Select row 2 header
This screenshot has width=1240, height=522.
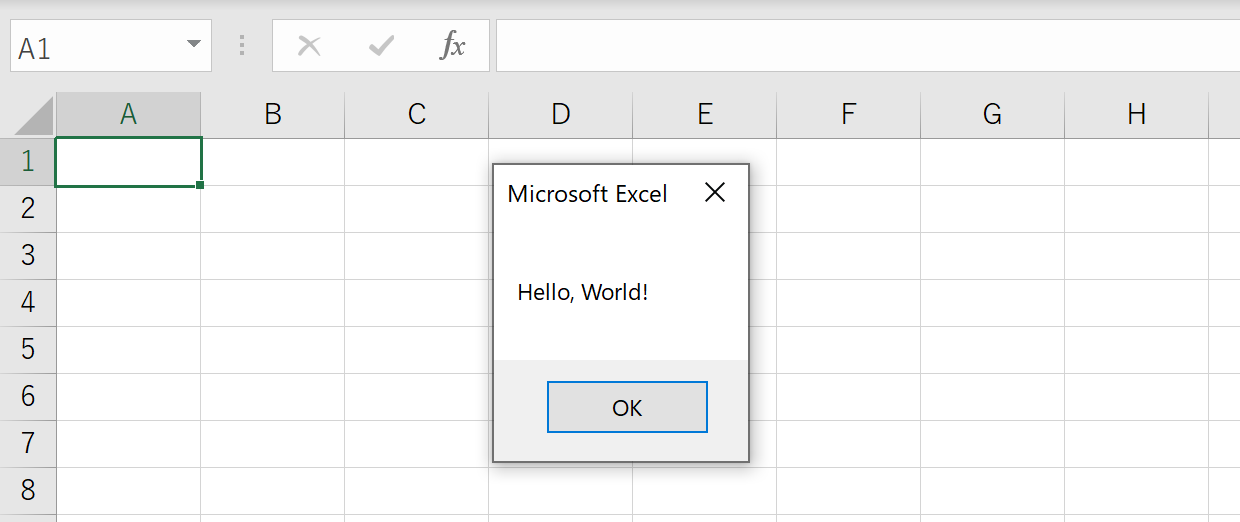[28, 208]
